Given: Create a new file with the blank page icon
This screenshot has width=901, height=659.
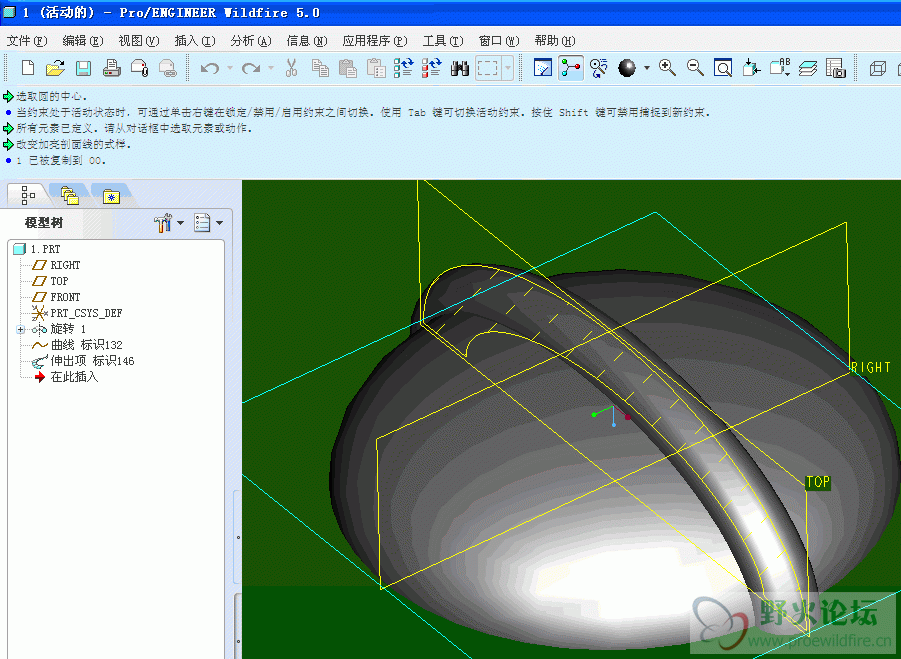Looking at the screenshot, I should tap(28, 68).
